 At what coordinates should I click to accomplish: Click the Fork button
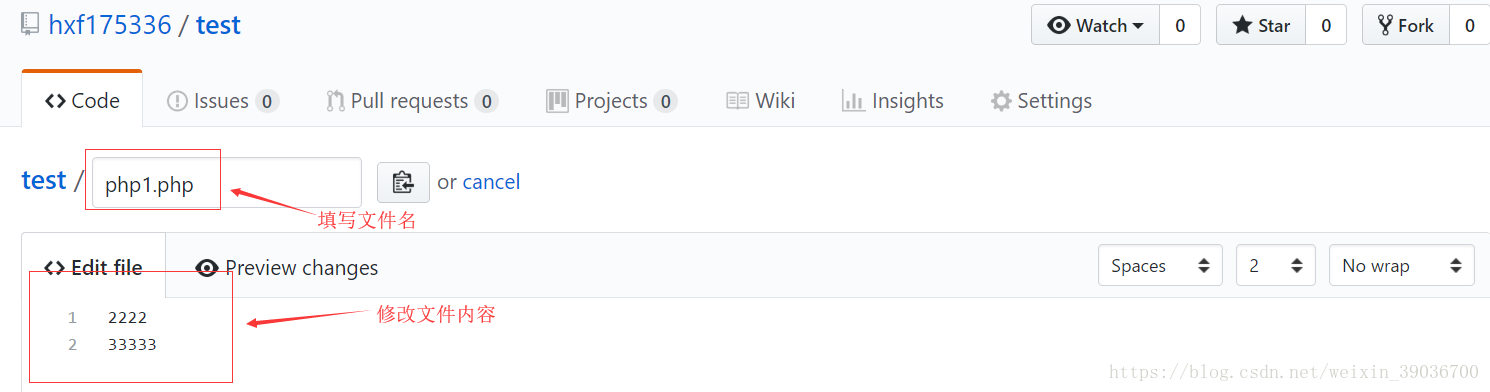pyautogui.click(x=1405, y=26)
